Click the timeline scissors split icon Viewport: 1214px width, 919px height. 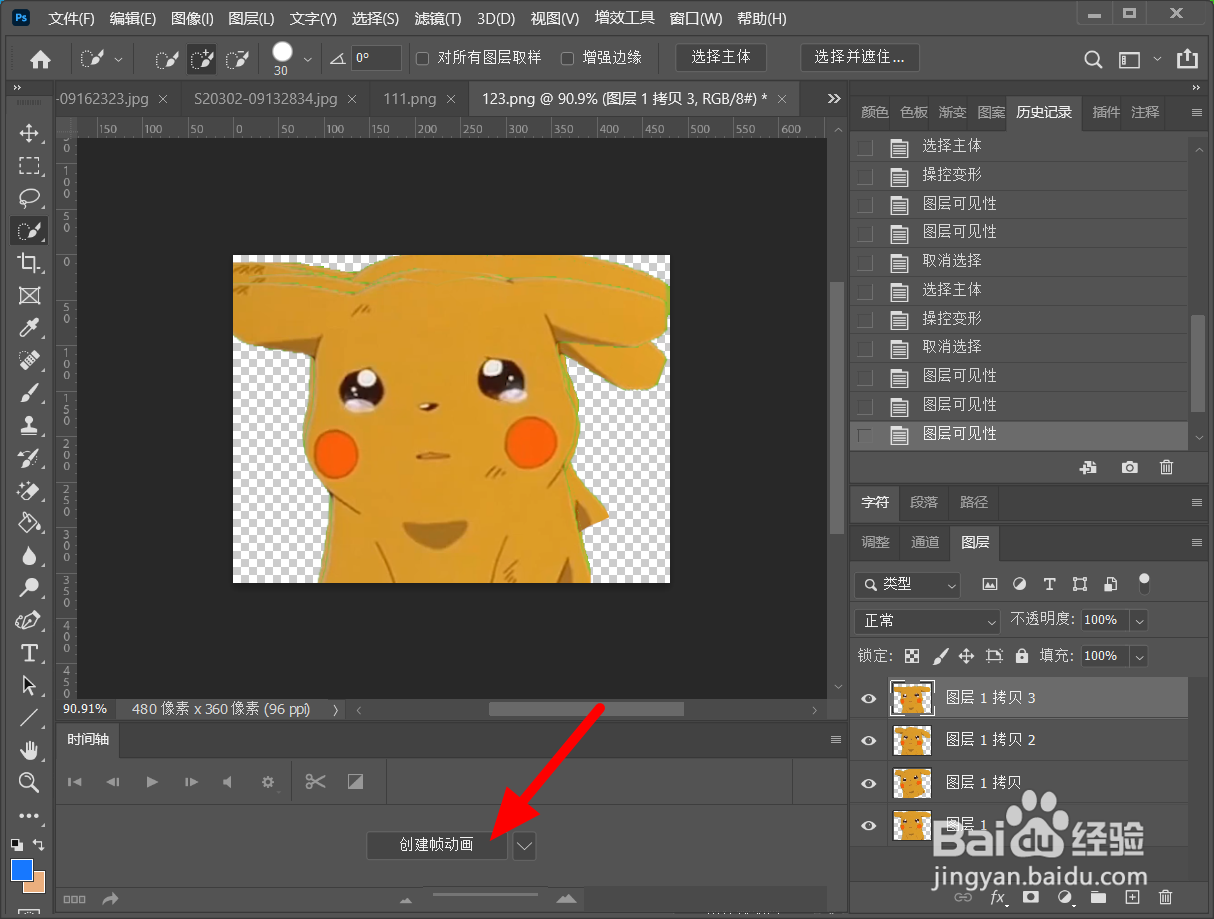tap(316, 782)
